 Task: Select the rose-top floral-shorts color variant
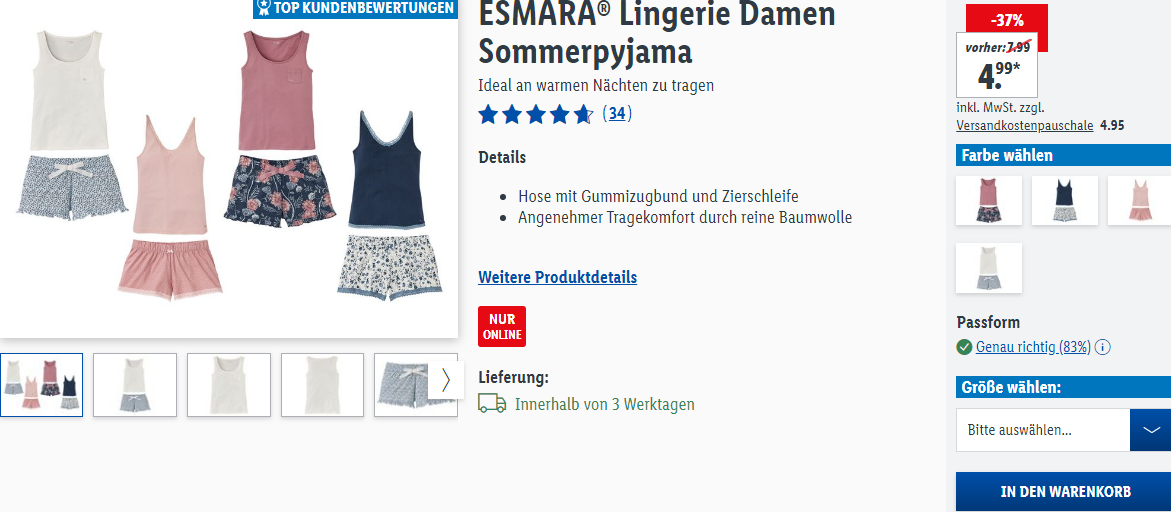[x=989, y=200]
